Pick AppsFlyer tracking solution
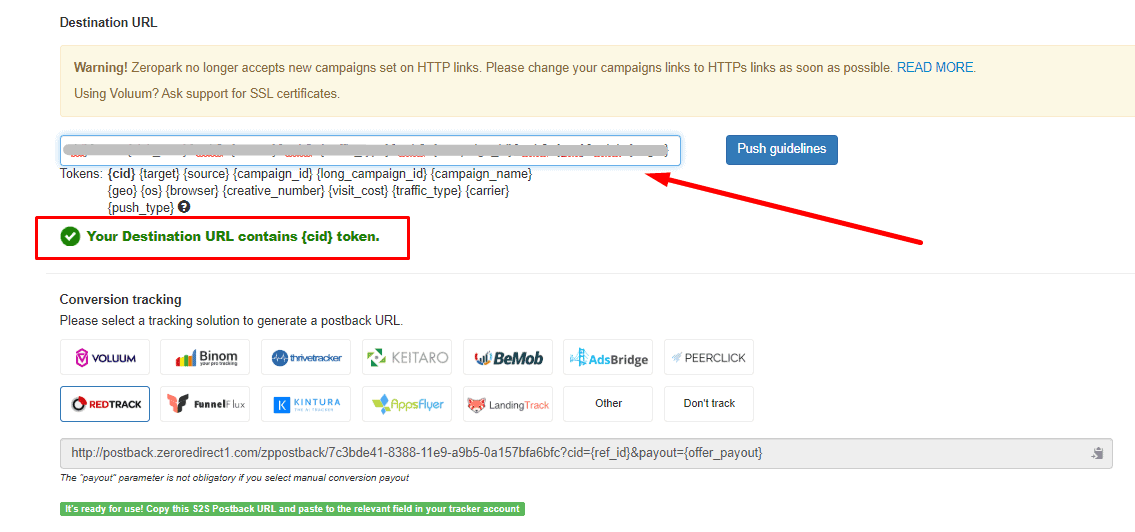1135x532 pixels. (407, 404)
